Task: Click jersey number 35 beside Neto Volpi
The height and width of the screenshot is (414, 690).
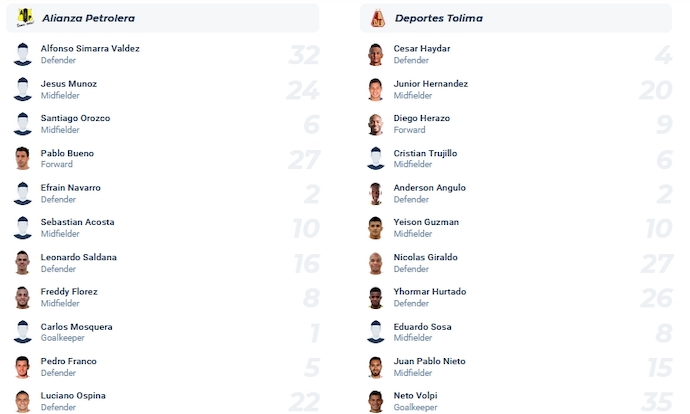Action: [656, 401]
